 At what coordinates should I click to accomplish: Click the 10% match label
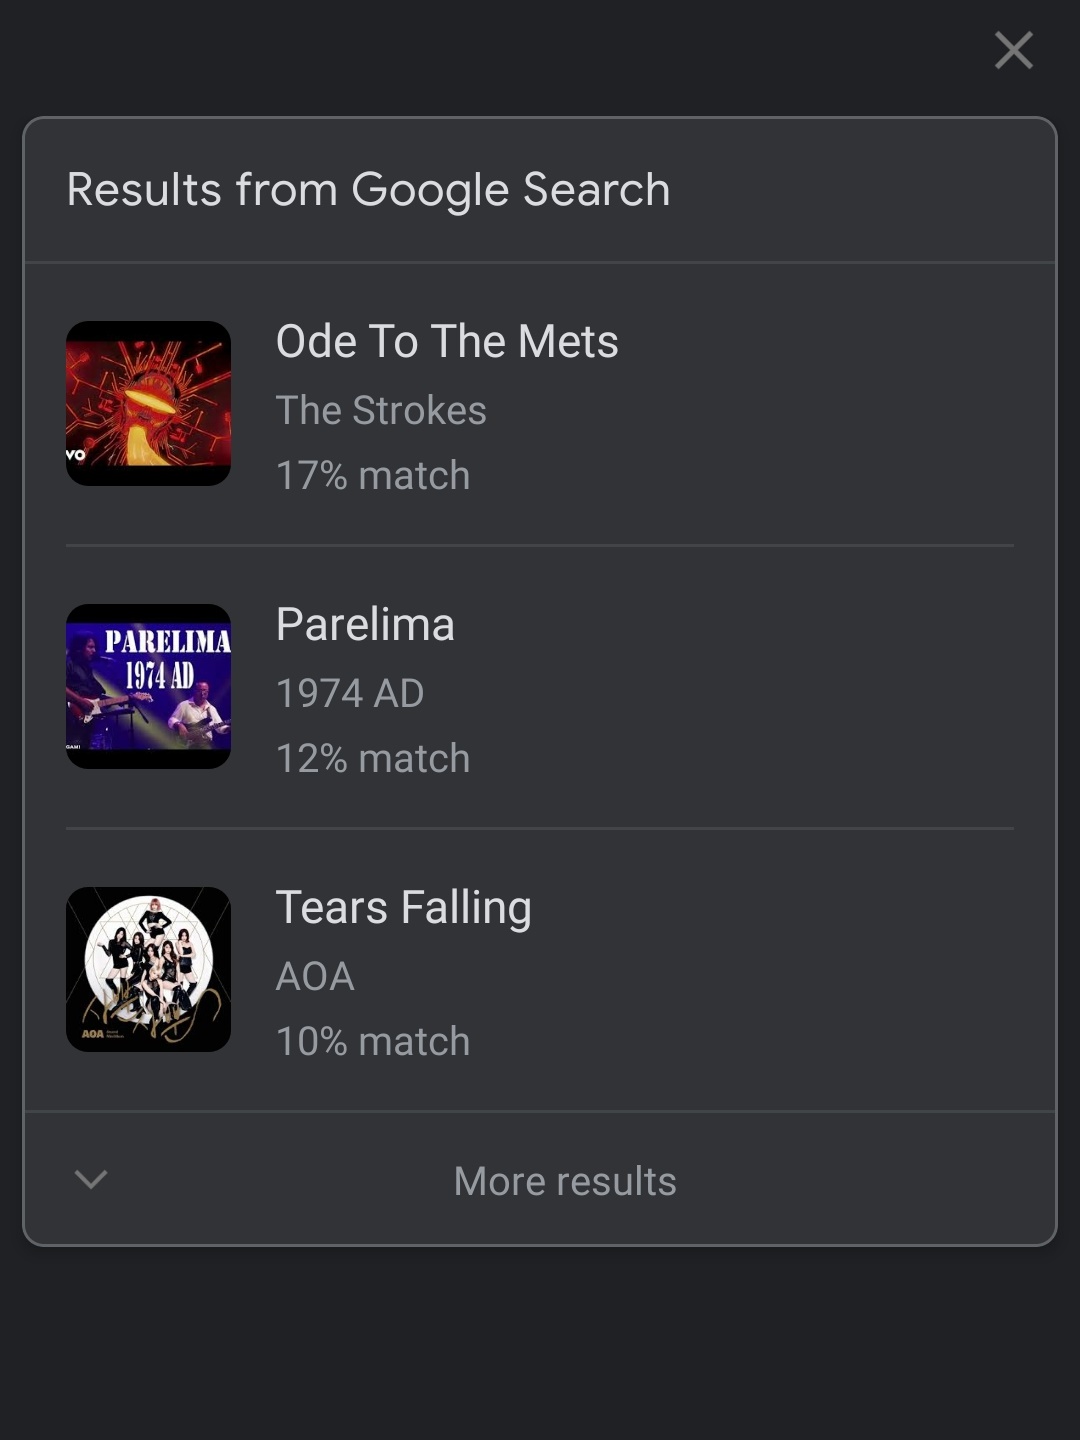pos(373,1042)
